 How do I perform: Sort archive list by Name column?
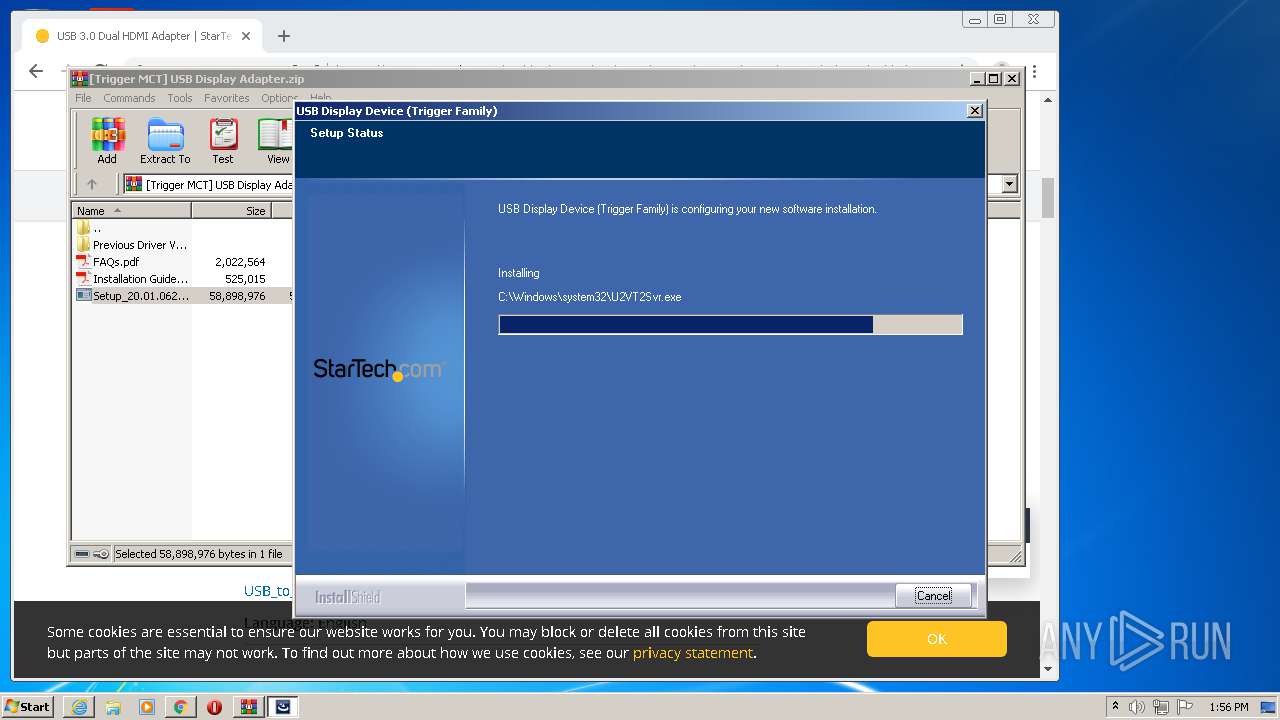[131, 210]
